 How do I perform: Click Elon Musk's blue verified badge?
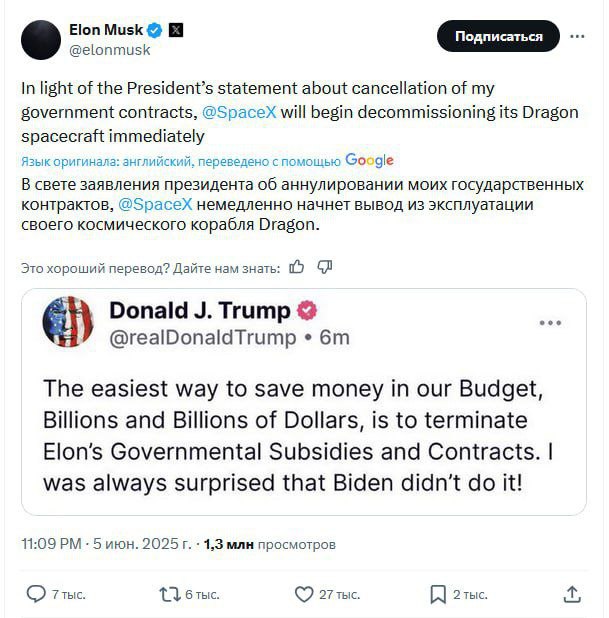tap(155, 30)
